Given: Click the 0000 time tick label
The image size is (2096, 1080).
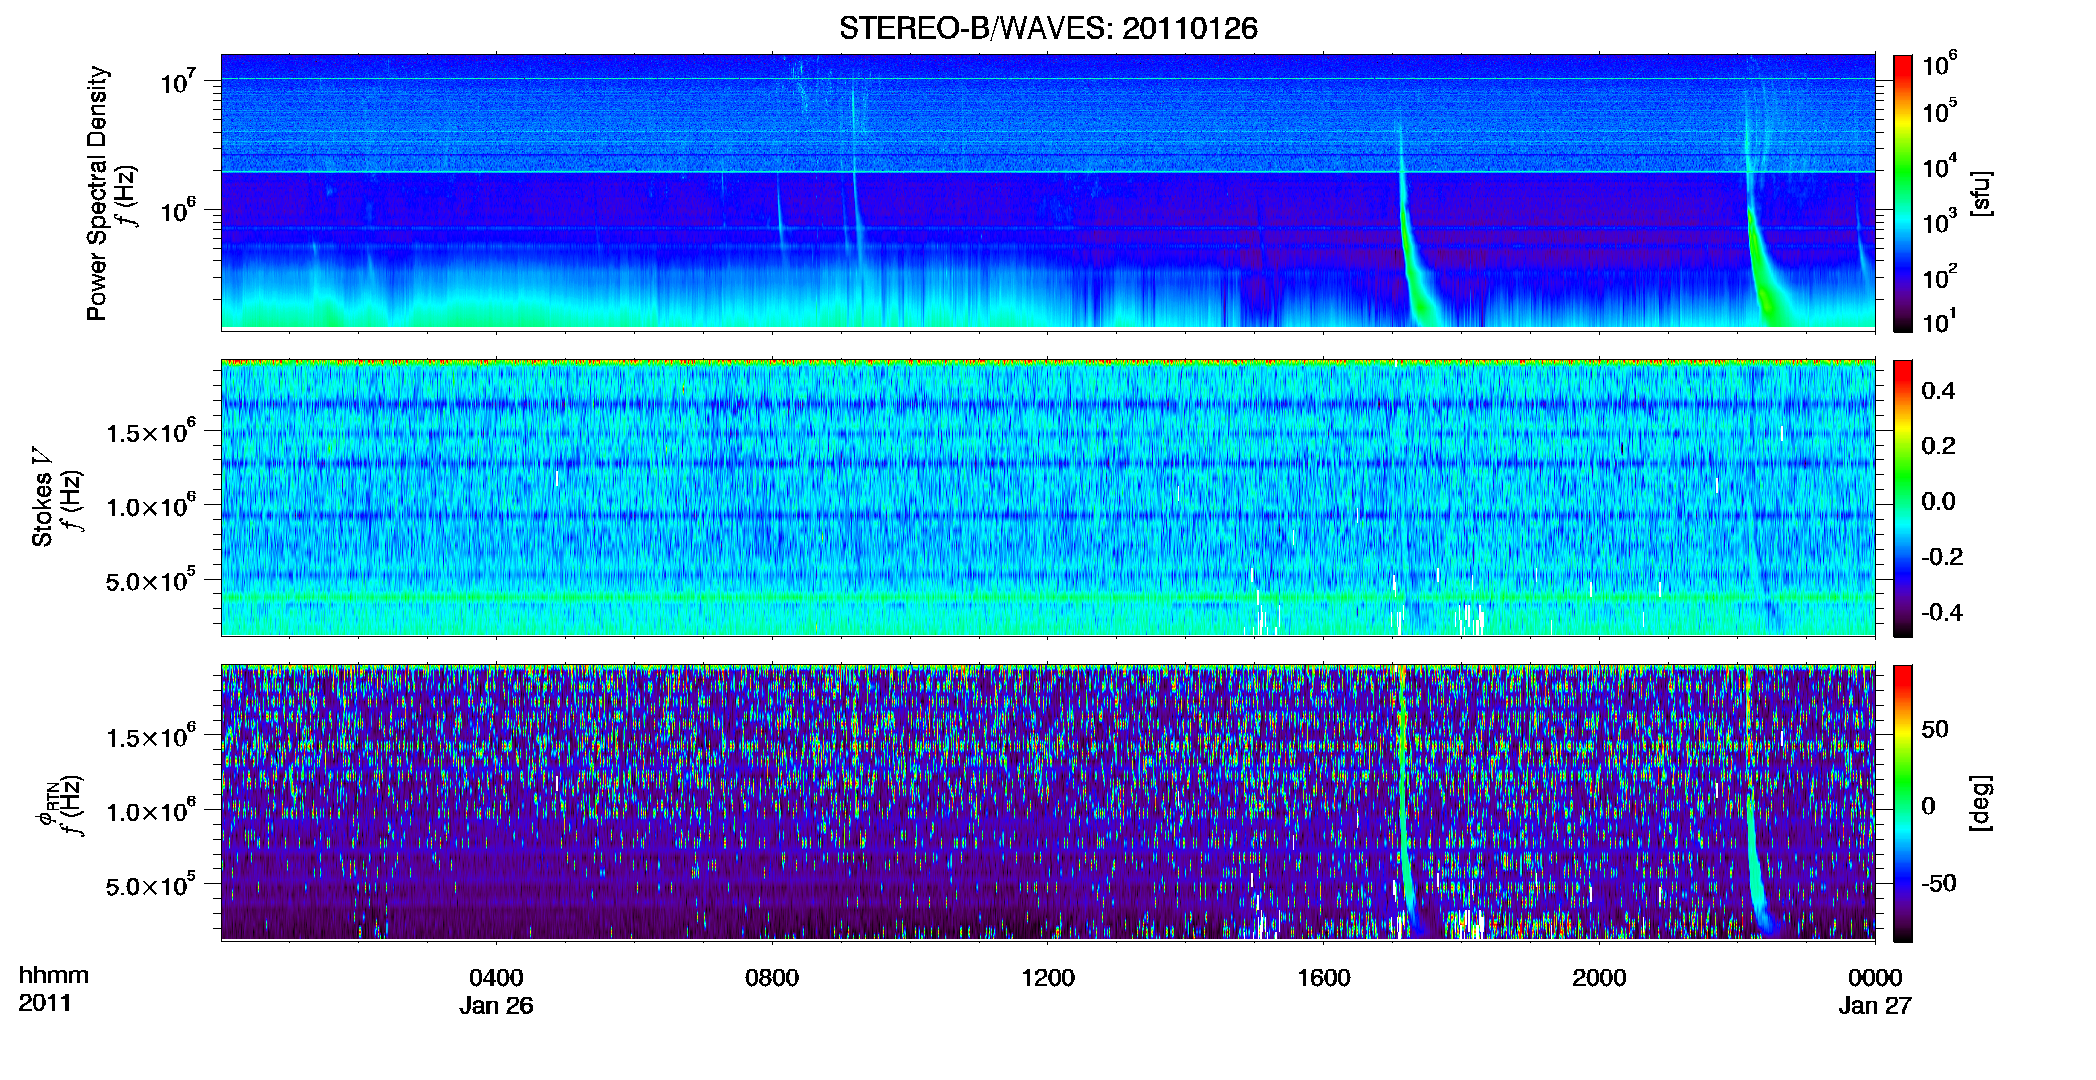Looking at the screenshot, I should [x=1875, y=977].
